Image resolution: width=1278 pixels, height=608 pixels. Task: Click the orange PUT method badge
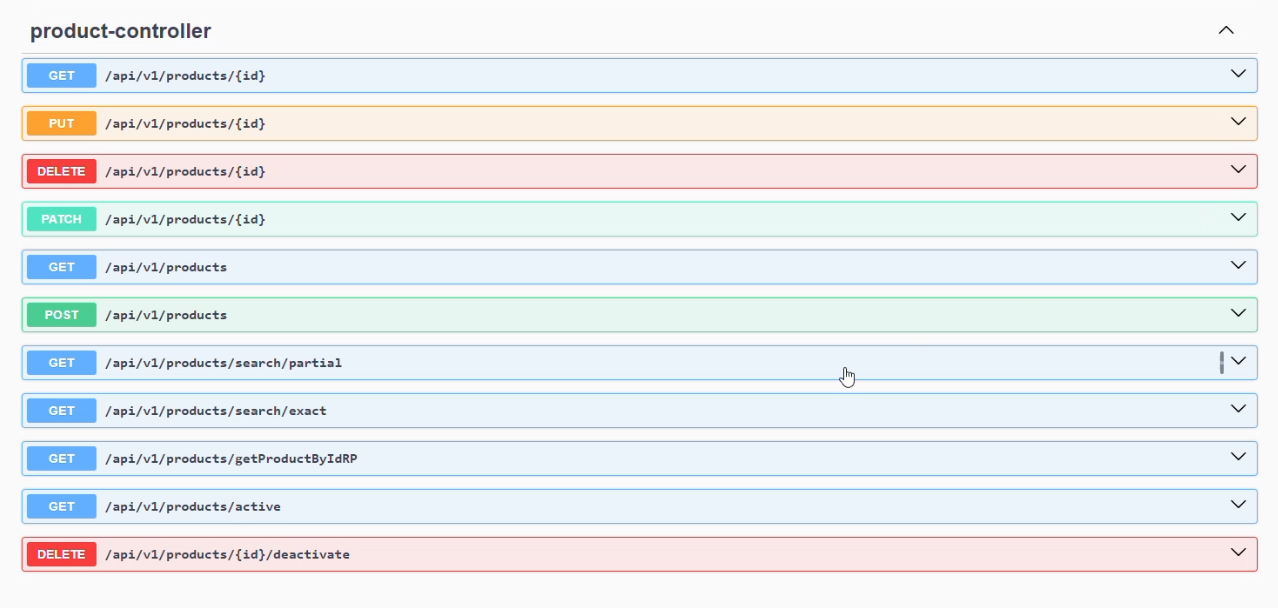[61, 124]
